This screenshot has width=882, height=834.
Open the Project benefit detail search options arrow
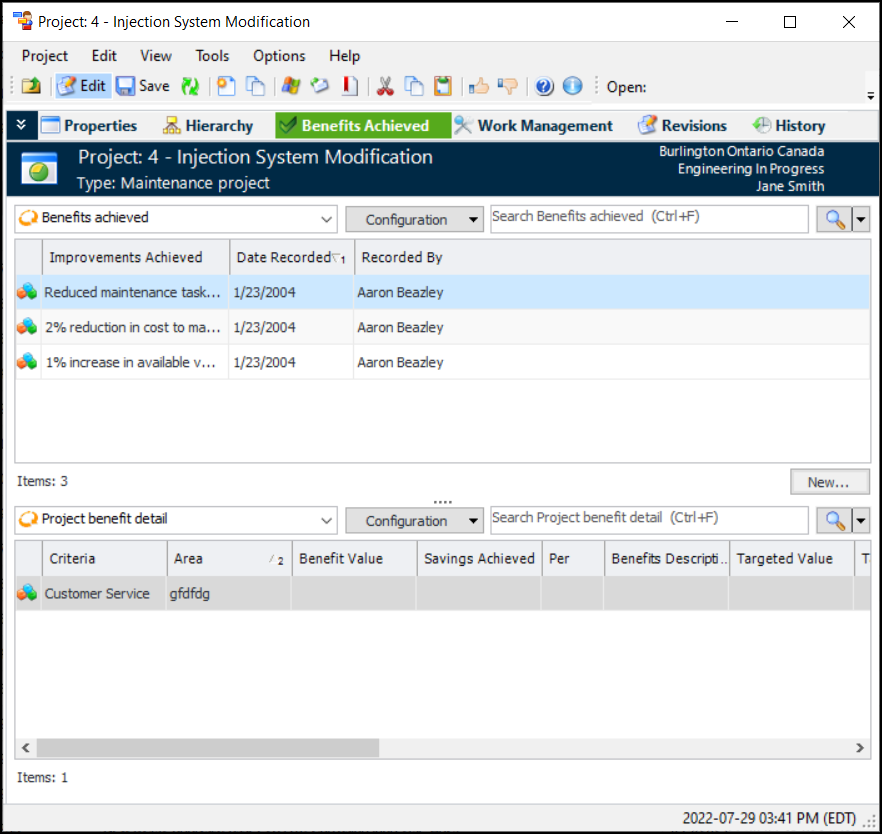coord(860,521)
